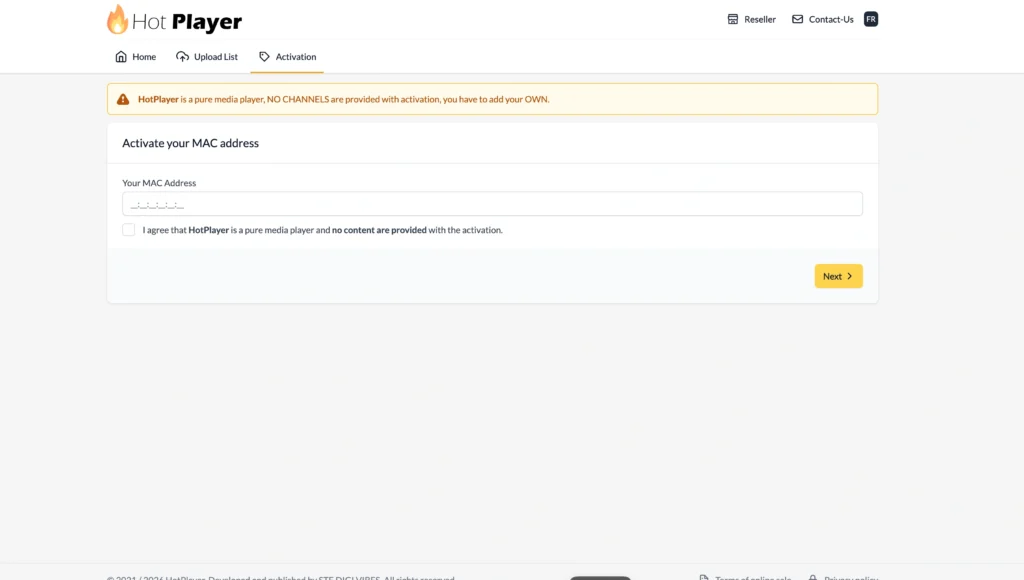Click the 'I agree that HotPlayer' agreement text
The width and height of the screenshot is (1024, 580).
323,230
